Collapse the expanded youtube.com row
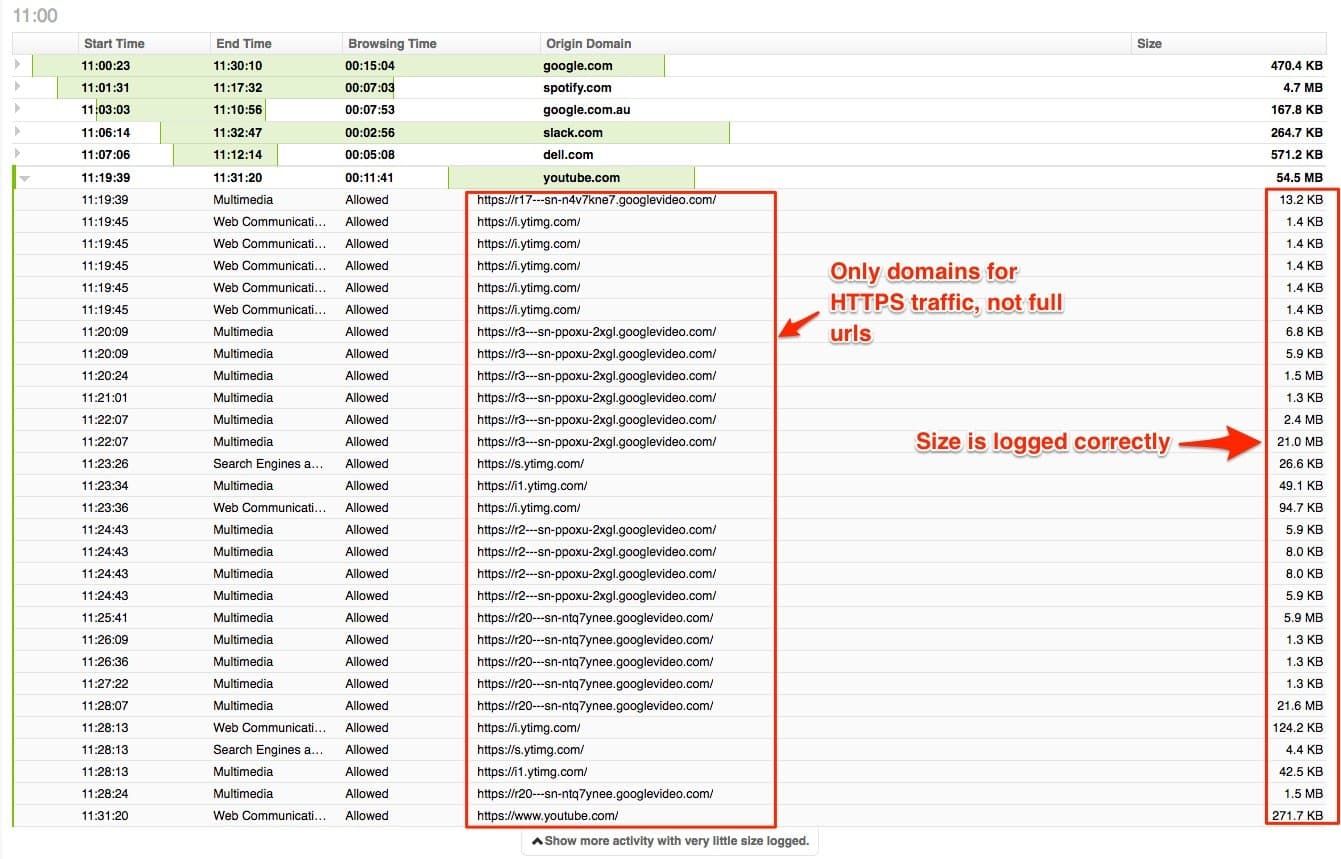The height and width of the screenshot is (859, 1341). coord(24,178)
